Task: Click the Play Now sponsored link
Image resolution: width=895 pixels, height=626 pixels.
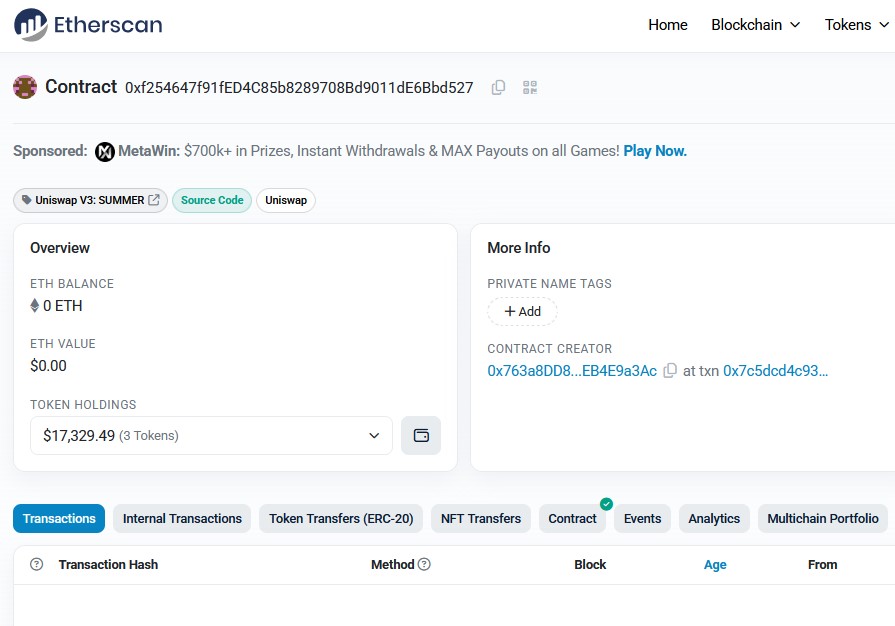Action: point(655,152)
